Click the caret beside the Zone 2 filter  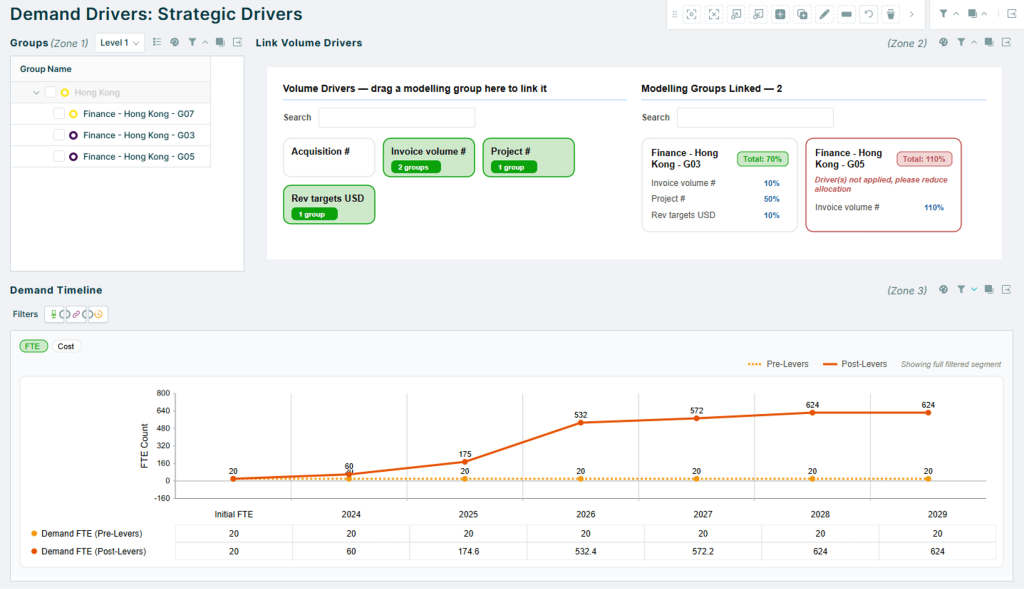974,42
